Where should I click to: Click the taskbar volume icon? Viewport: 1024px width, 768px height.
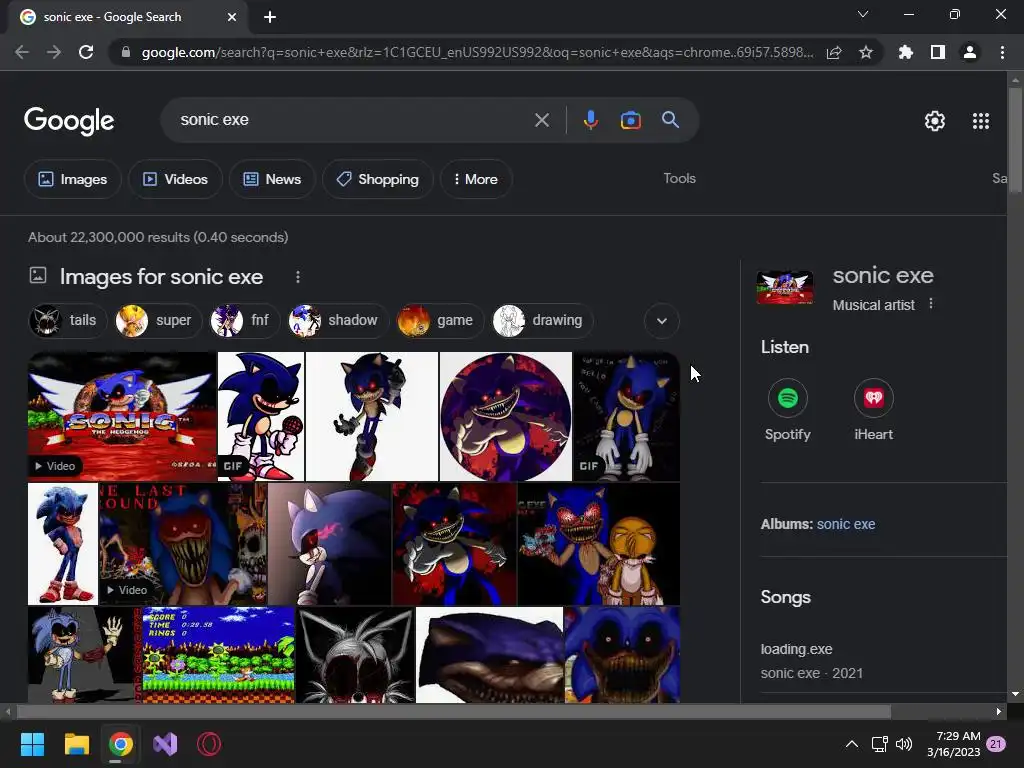click(904, 744)
